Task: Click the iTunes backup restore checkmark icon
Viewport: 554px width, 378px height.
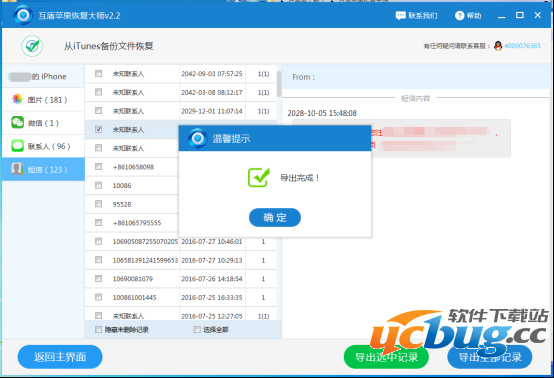Action: pos(32,46)
